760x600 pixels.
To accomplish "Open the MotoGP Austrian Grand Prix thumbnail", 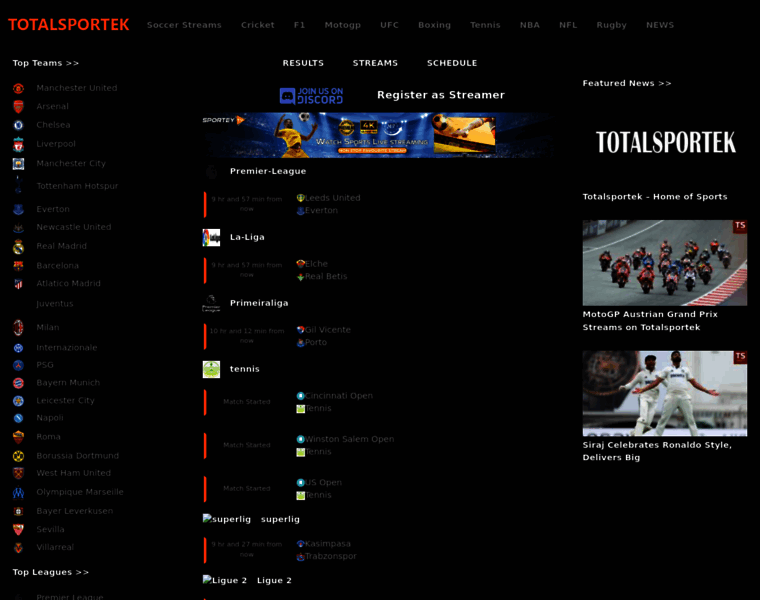I will click(665, 263).
